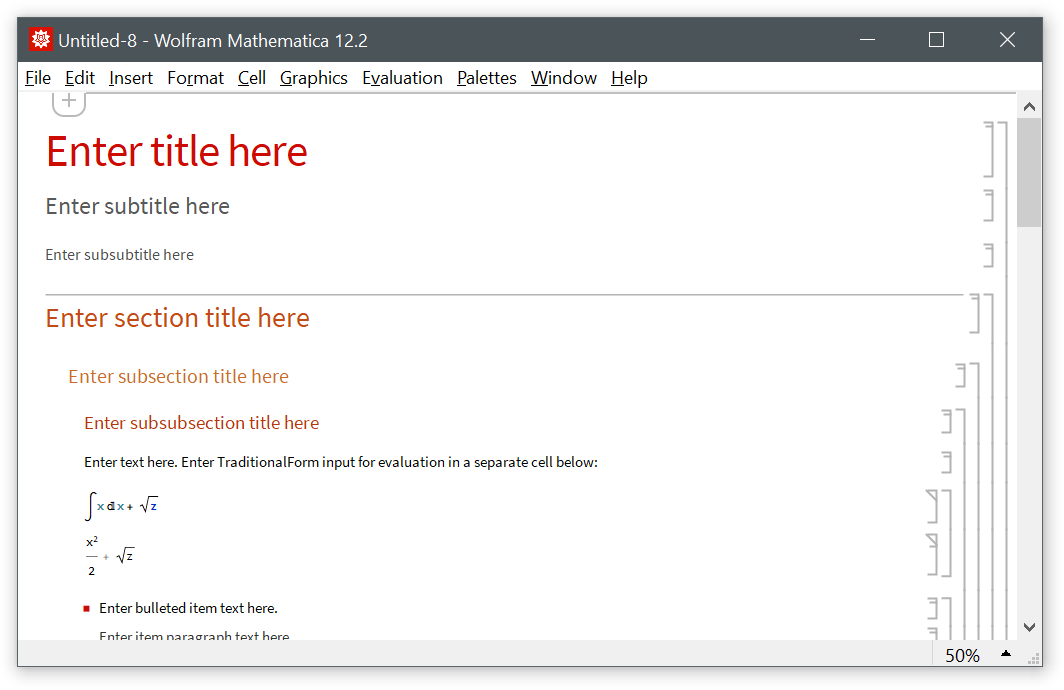Open the zoom magnification popup arrow

coord(1006,654)
